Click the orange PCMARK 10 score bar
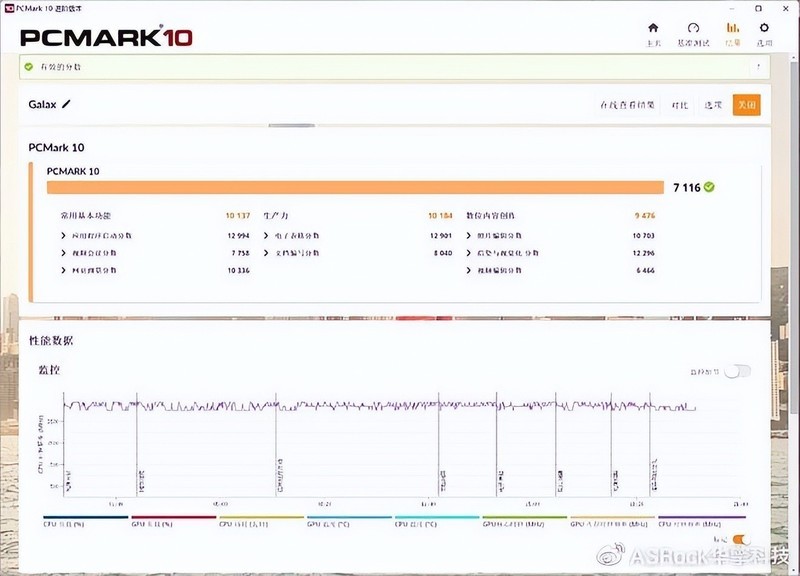This screenshot has height=576, width=800. pyautogui.click(x=355, y=187)
